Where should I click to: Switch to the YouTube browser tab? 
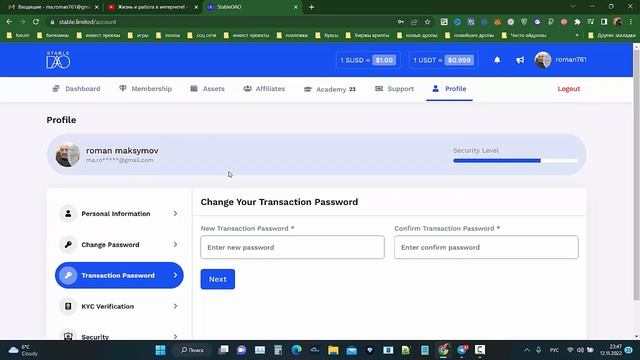[152, 7]
